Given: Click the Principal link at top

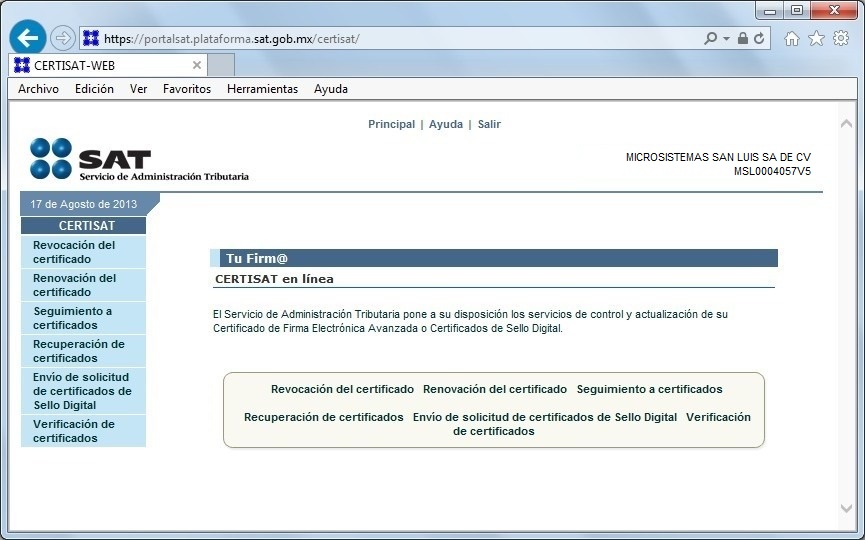Looking at the screenshot, I should click(x=391, y=124).
